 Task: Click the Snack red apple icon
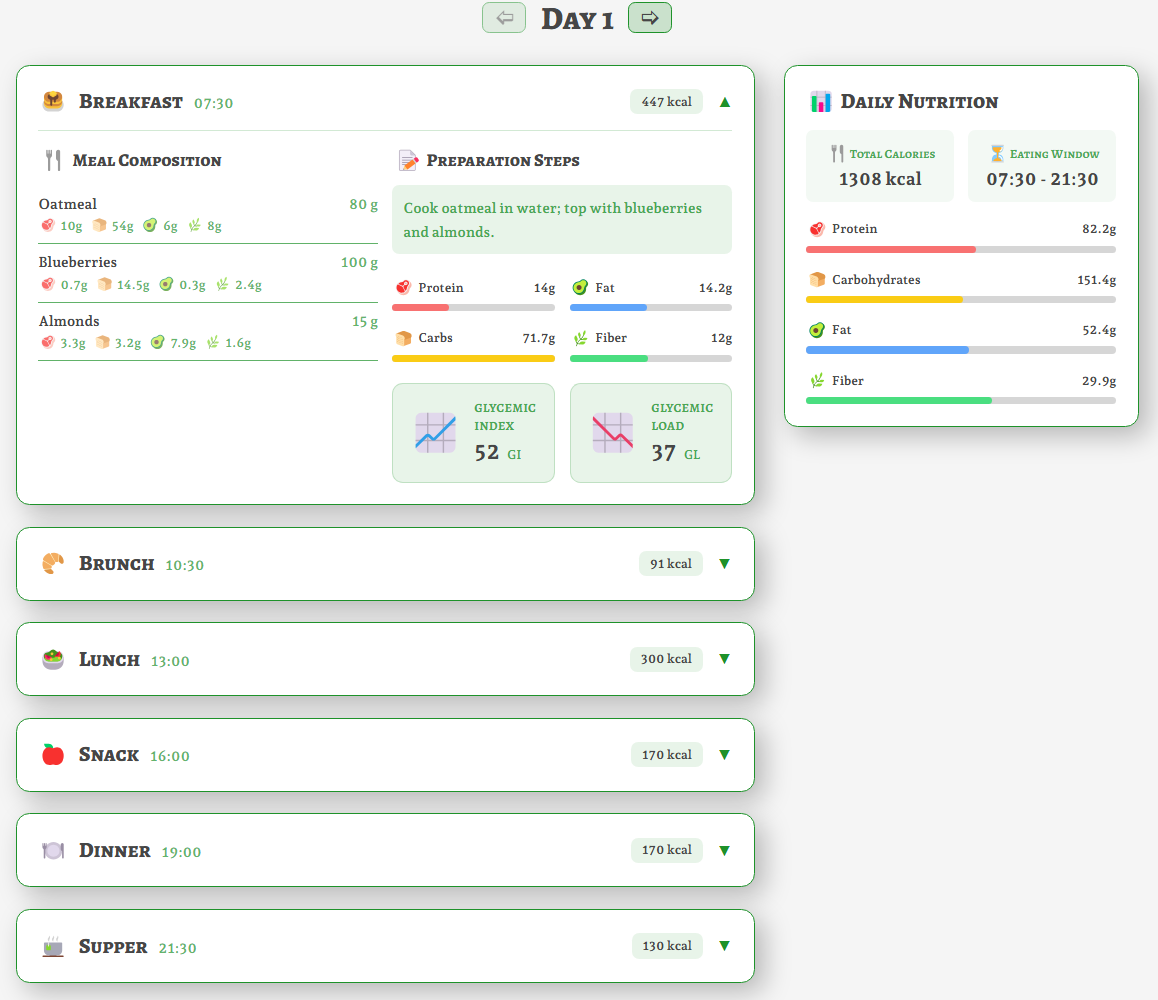(x=53, y=754)
